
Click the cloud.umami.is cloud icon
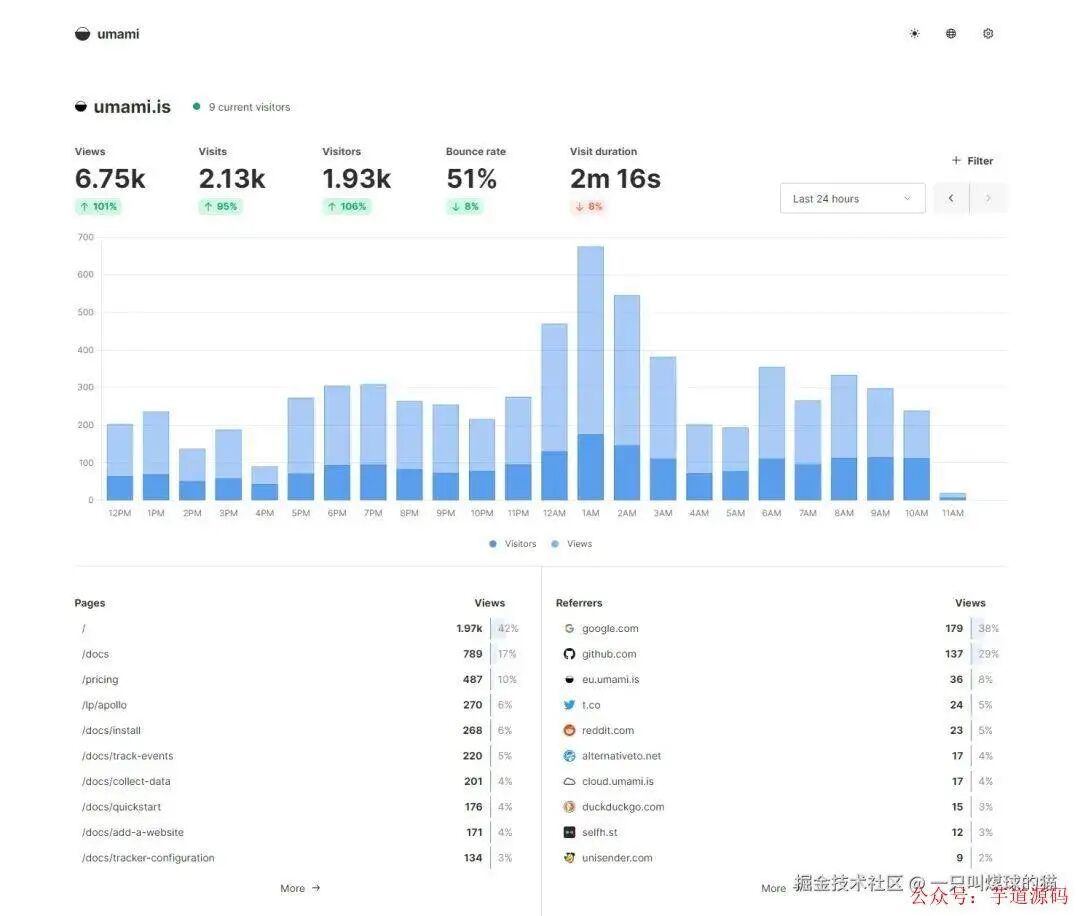[x=569, y=781]
